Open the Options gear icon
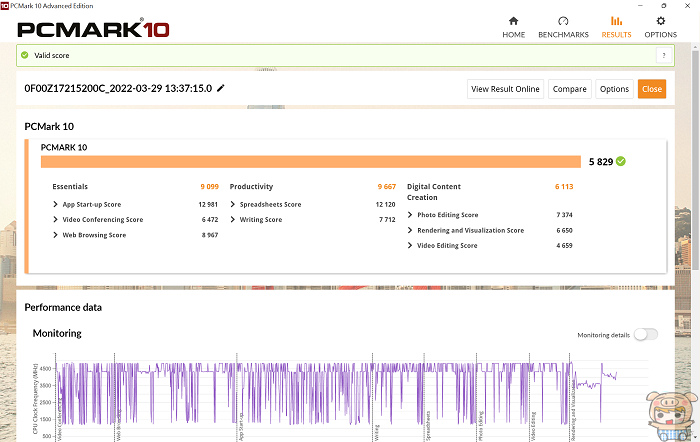 pos(660,21)
